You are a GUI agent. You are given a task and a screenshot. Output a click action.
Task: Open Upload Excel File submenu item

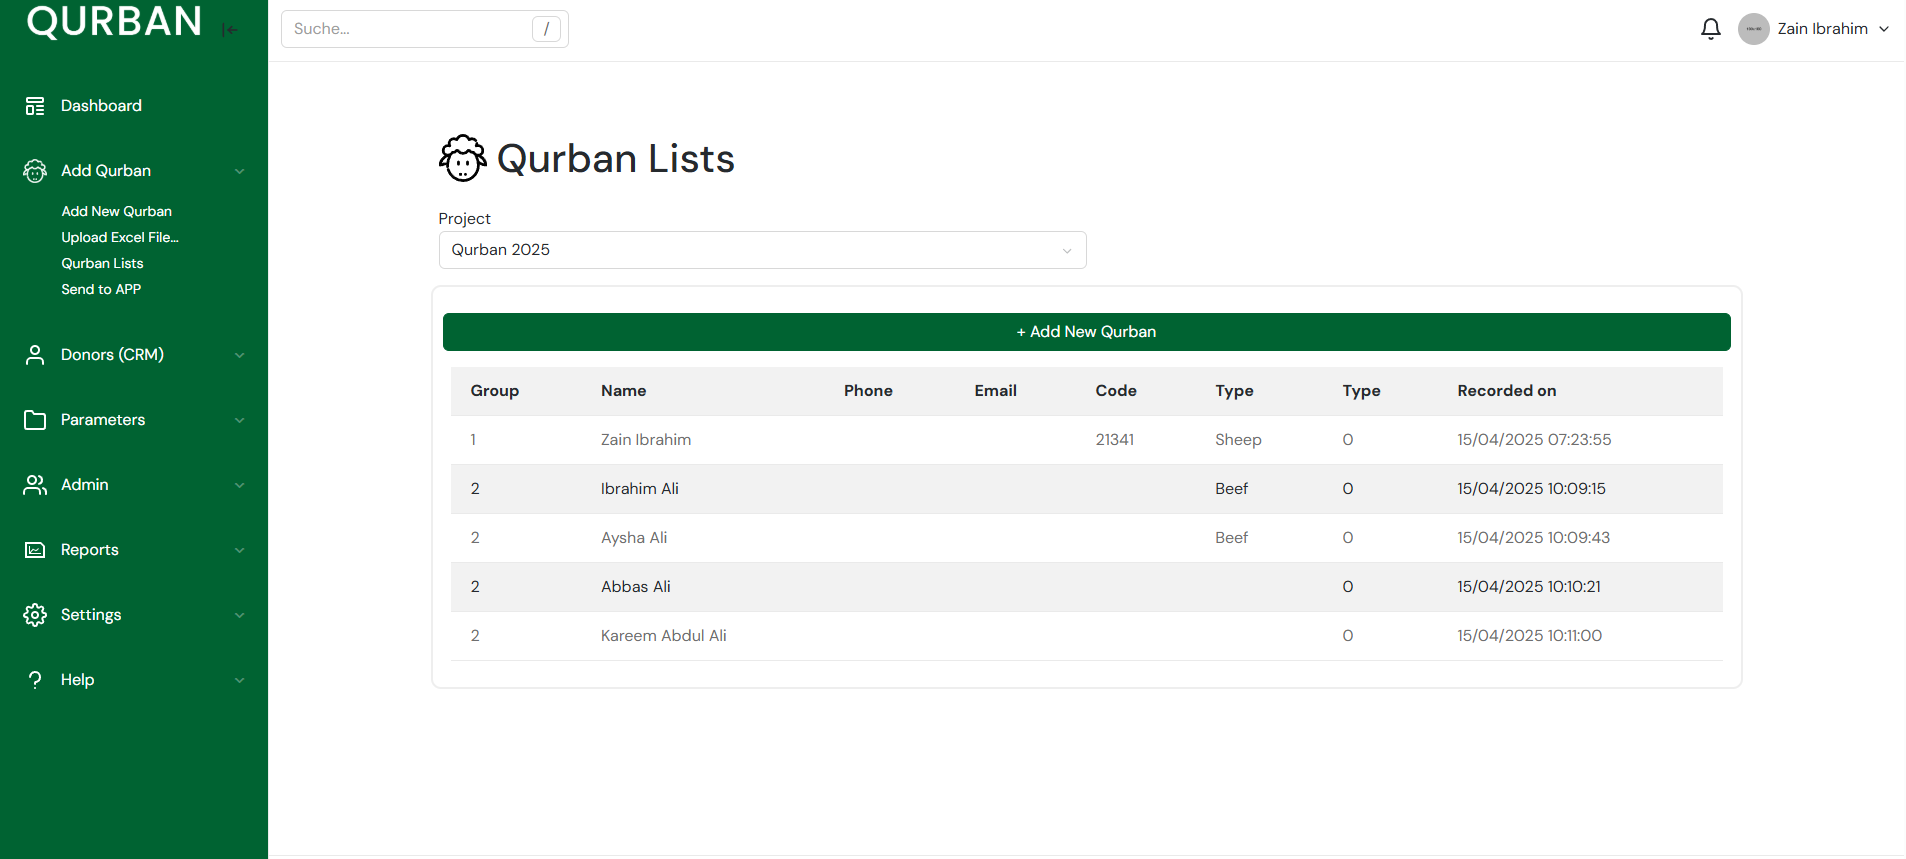click(x=120, y=237)
